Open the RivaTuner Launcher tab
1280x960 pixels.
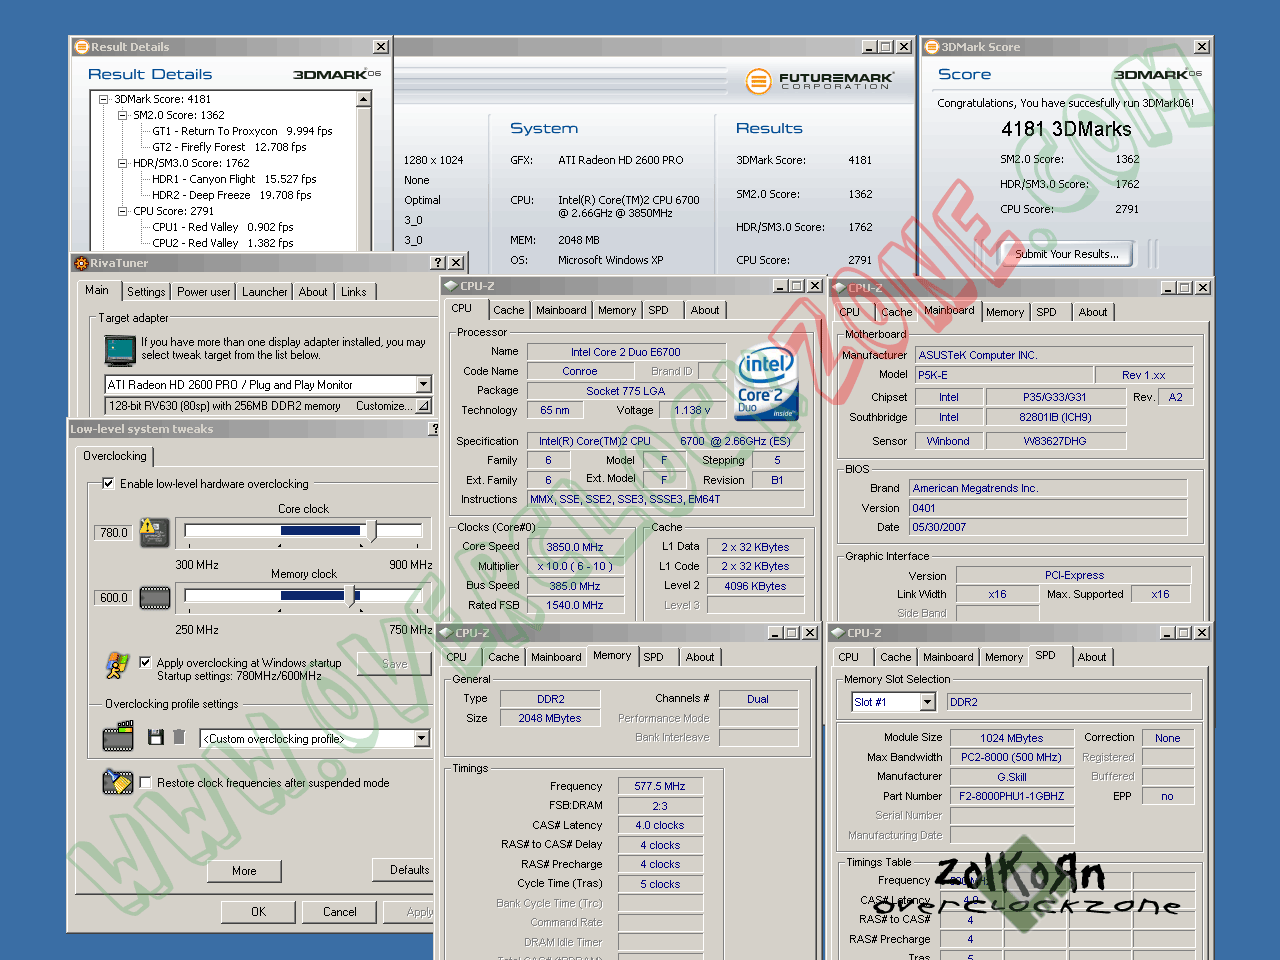coord(265,292)
